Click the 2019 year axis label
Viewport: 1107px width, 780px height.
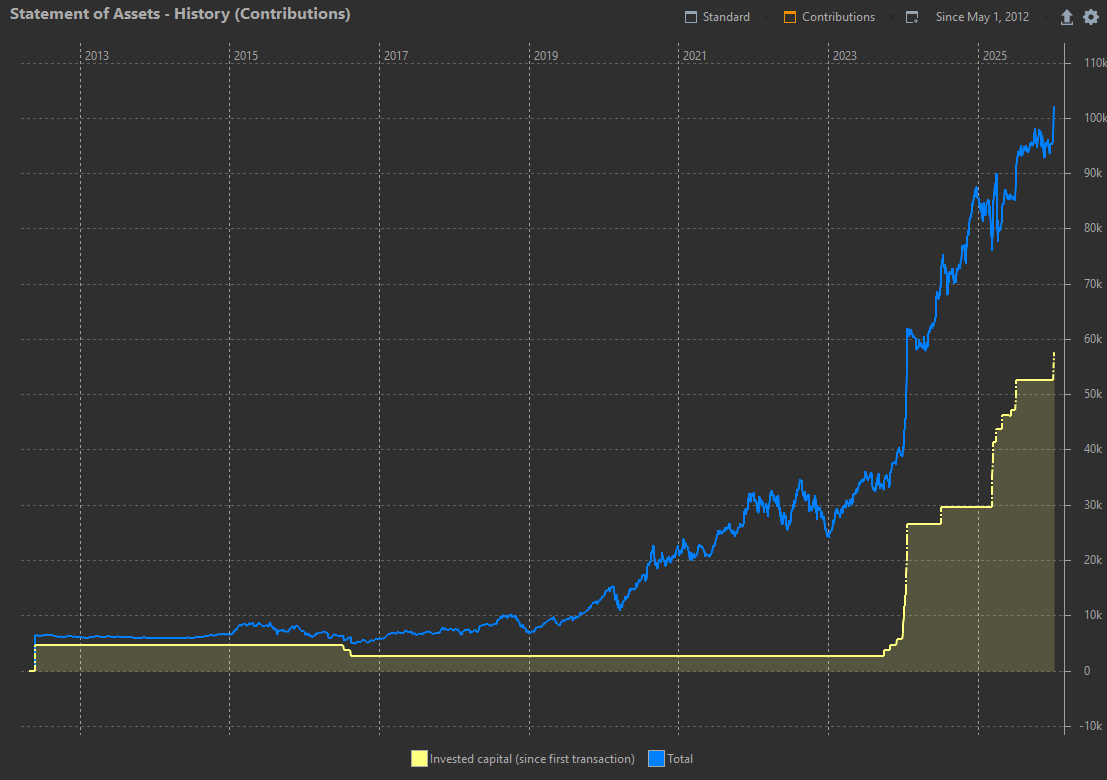point(546,56)
